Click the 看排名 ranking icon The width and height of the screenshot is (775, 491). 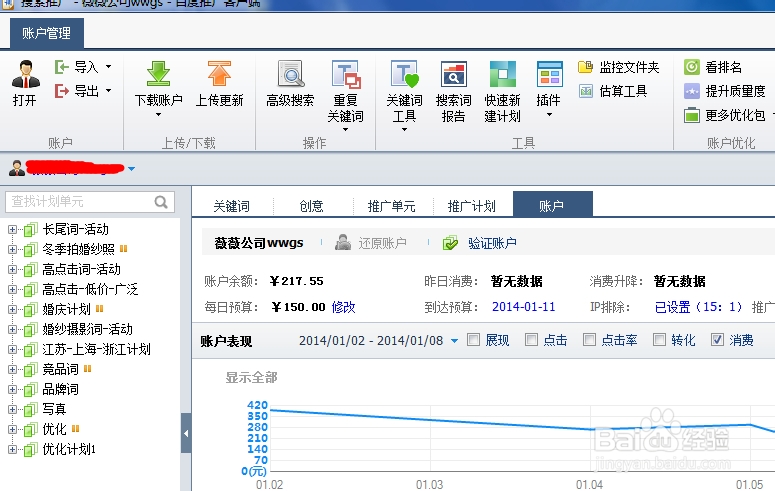point(691,67)
